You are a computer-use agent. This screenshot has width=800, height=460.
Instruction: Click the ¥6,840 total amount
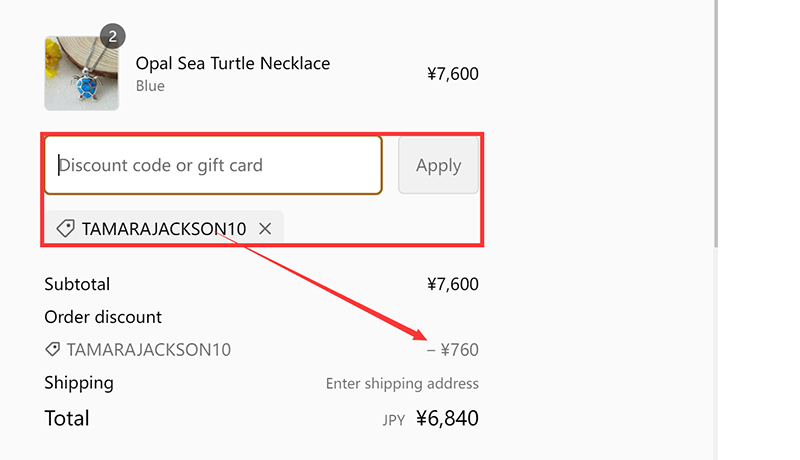447,418
